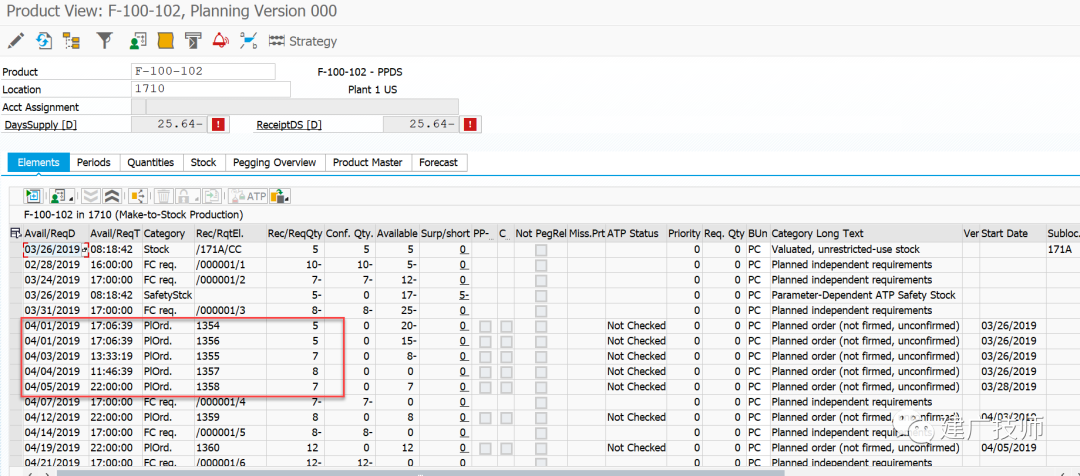The width and height of the screenshot is (1080, 476).
Task: Toggle PP-firmed checkbox for planned order 1354
Action: [486, 326]
